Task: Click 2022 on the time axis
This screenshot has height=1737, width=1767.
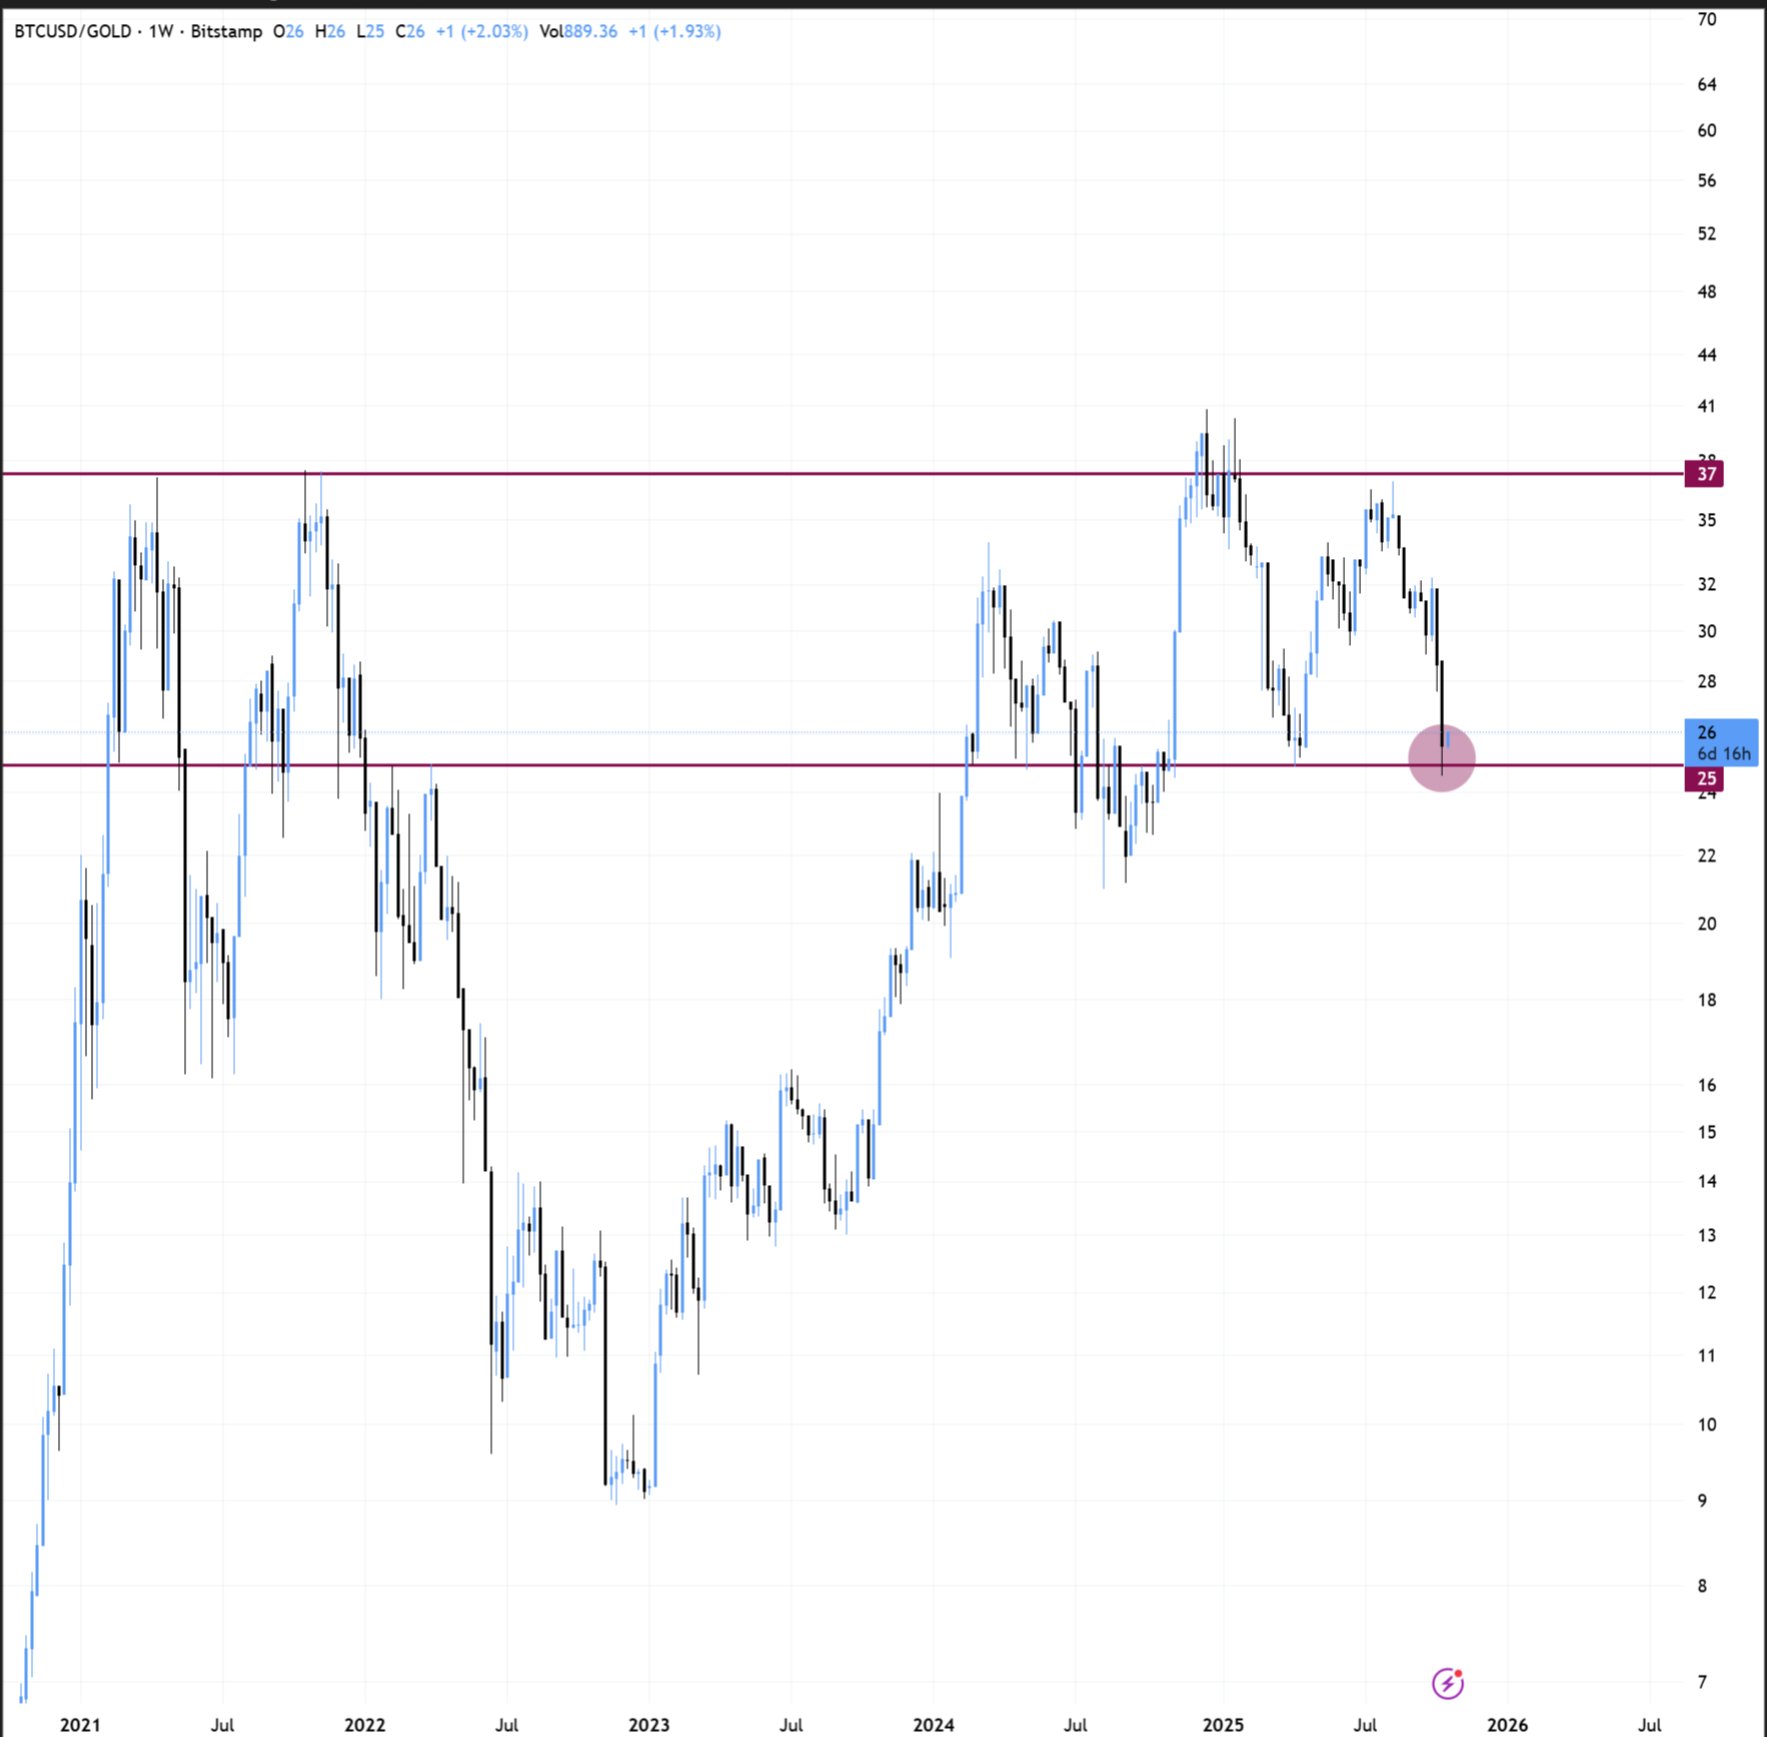Action: click(364, 1725)
